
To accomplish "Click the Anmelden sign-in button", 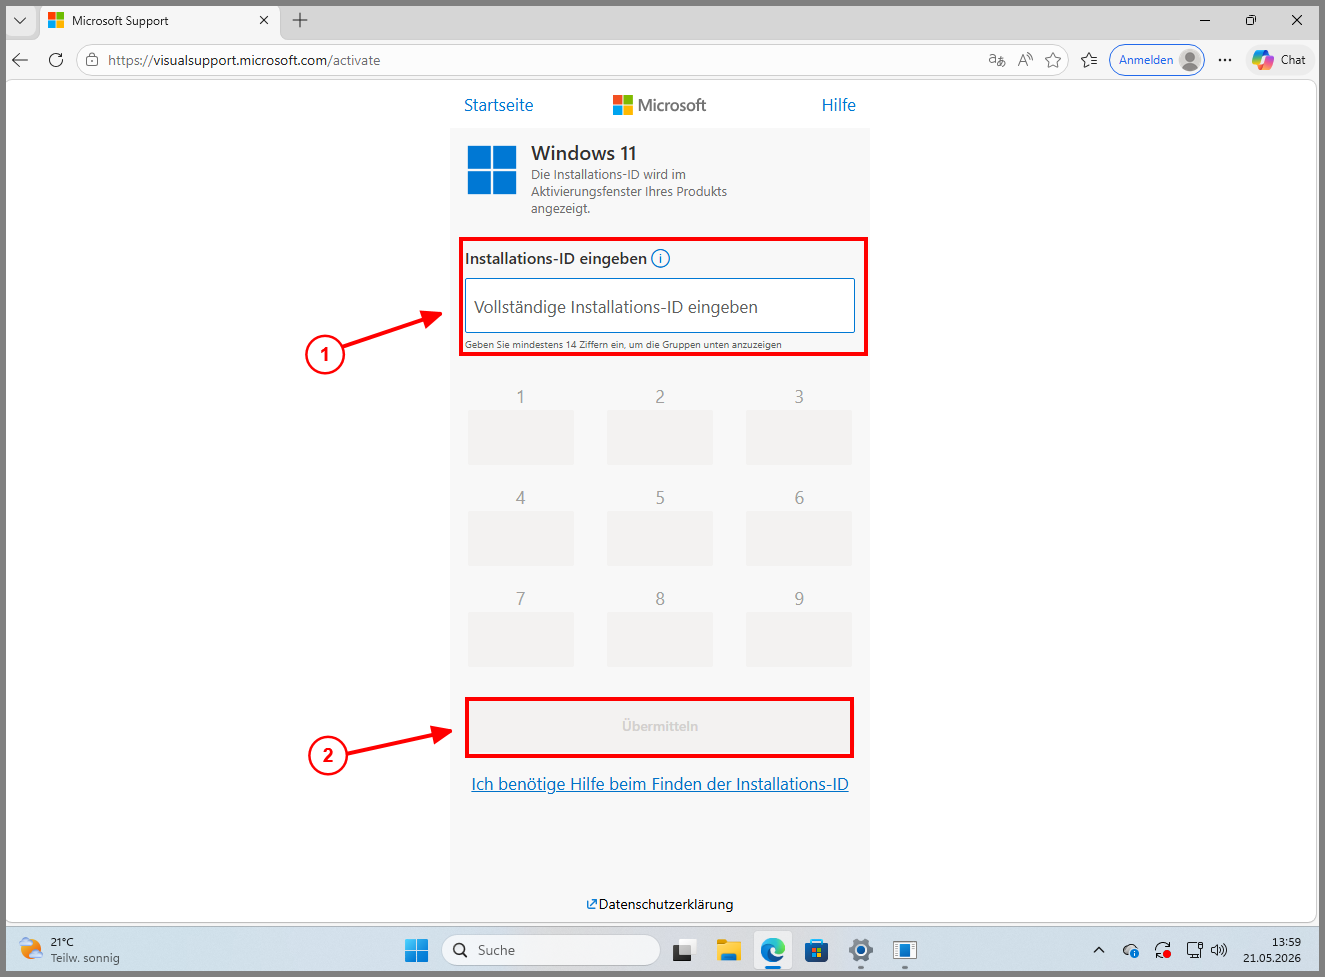I will (x=1156, y=60).
